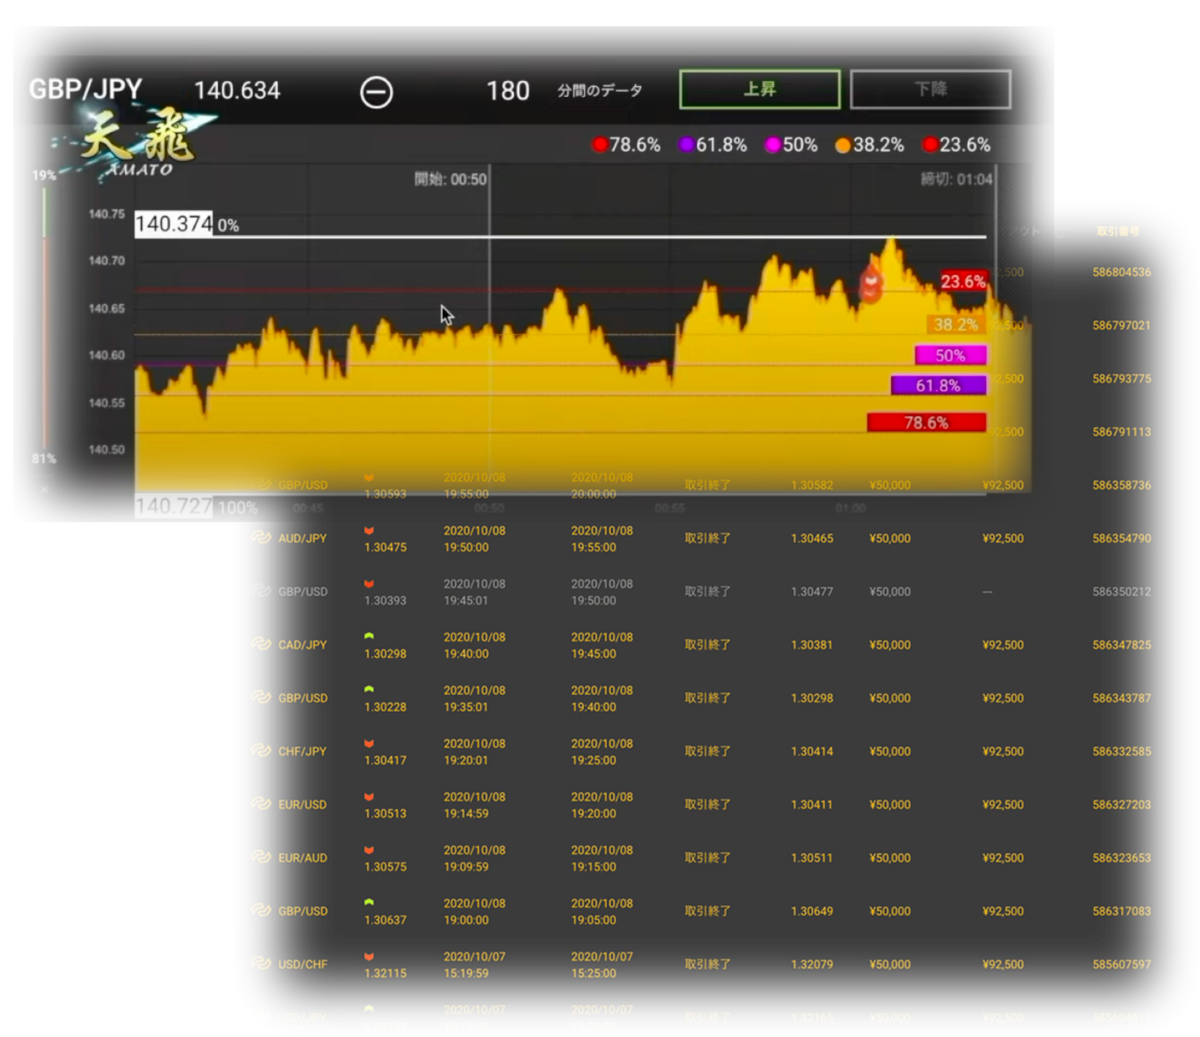Click the 取引終了 status in the EUR/USD row
The image size is (1200, 1037).
707,804
